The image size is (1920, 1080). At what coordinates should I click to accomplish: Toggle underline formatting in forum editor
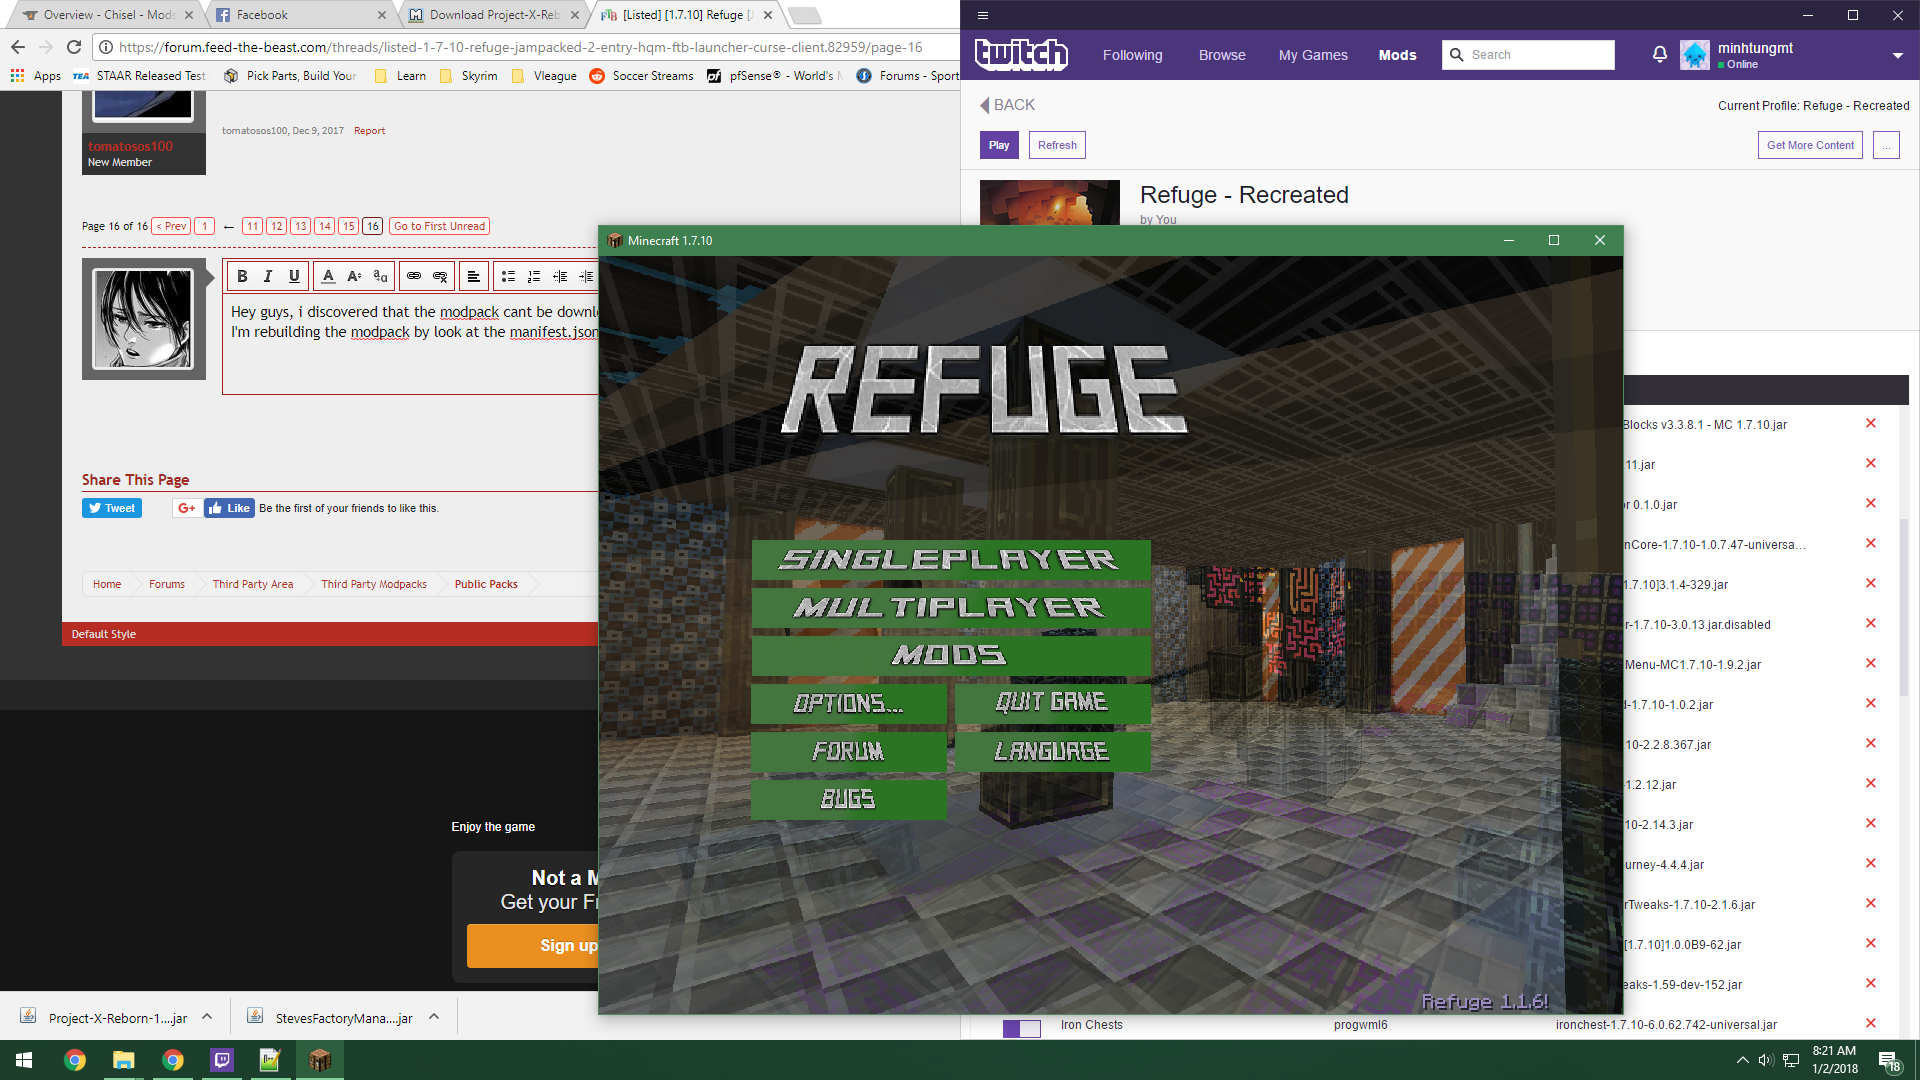pyautogui.click(x=294, y=276)
